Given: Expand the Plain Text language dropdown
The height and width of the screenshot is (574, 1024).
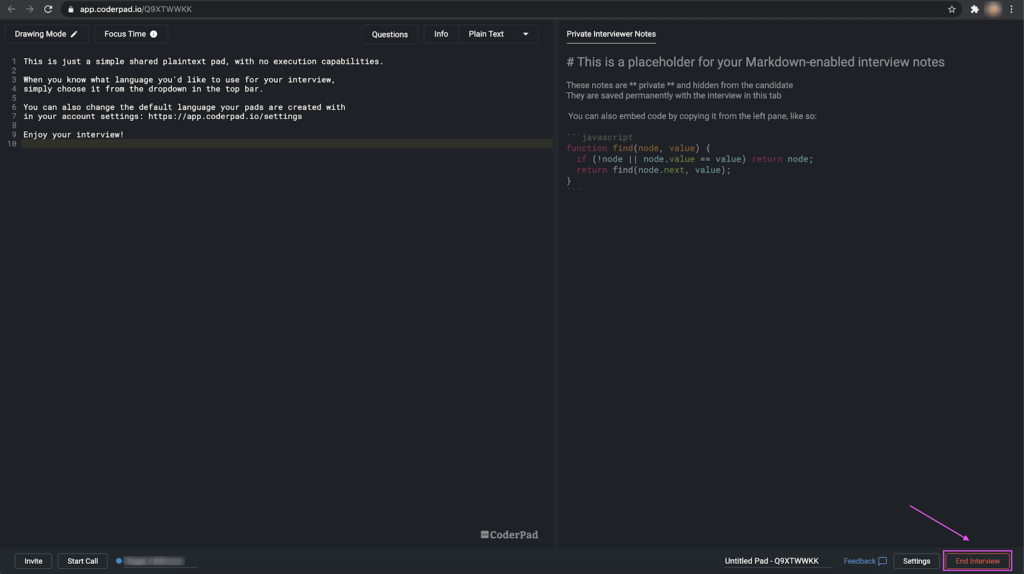Looking at the screenshot, I should [498, 34].
